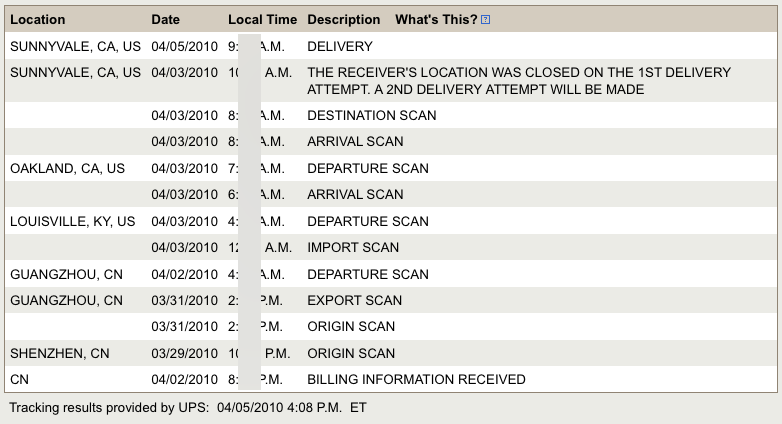782x424 pixels.
Task: Select SHENZHEN, CN location cell
Action: pyautogui.click(x=59, y=353)
